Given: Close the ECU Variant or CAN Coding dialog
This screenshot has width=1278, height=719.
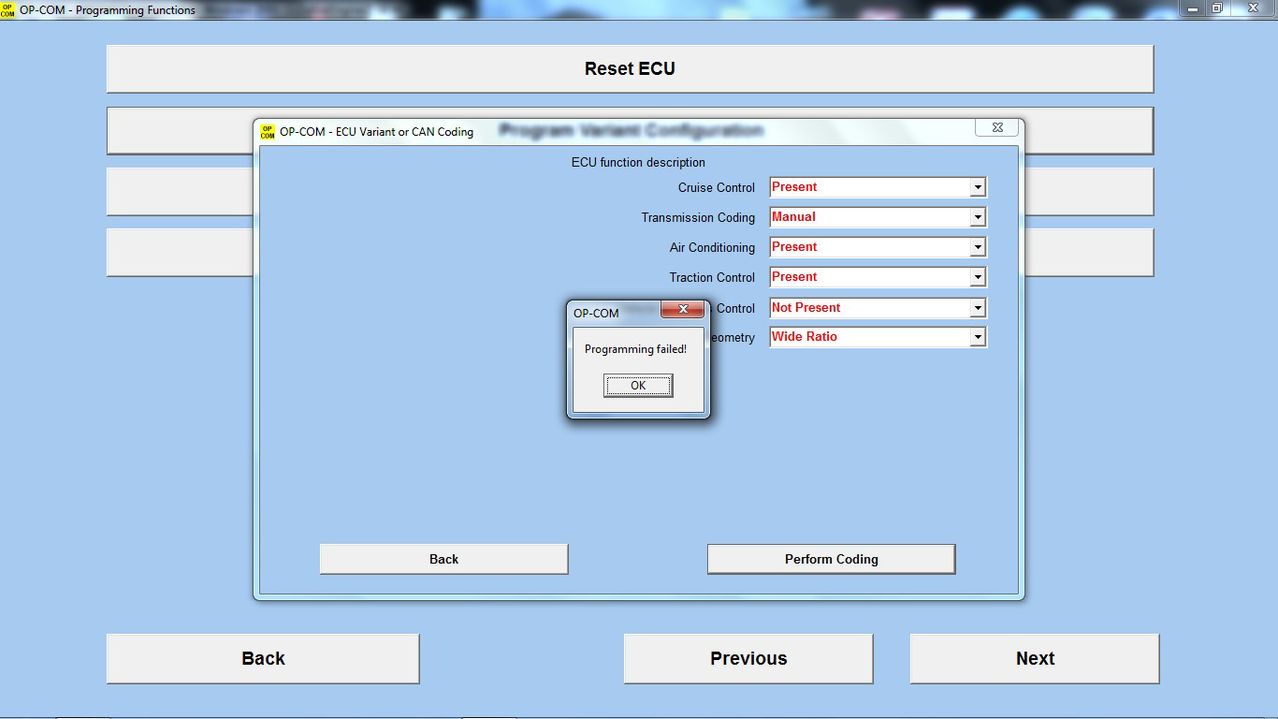Looking at the screenshot, I should coord(997,127).
